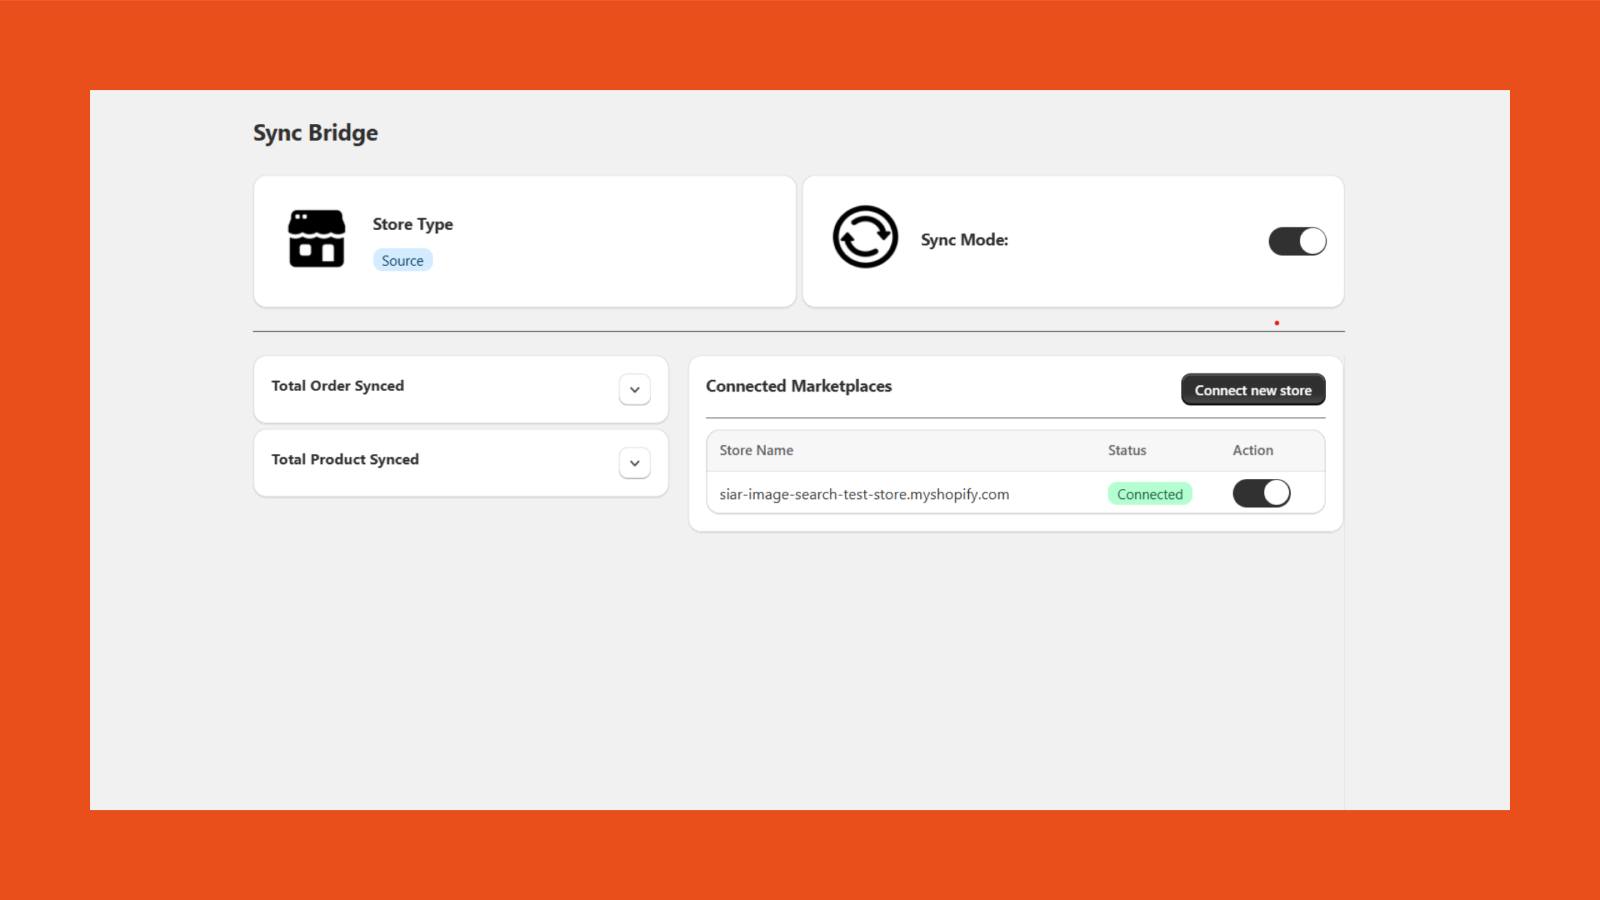
Task: Select siar-image-search-test-store.myshopify.com store name
Action: pyautogui.click(x=864, y=494)
